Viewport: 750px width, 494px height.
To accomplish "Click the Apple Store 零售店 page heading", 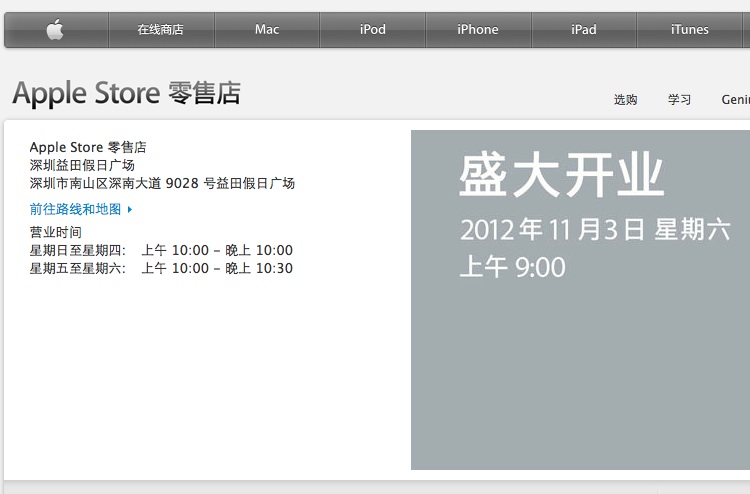I will [127, 93].
